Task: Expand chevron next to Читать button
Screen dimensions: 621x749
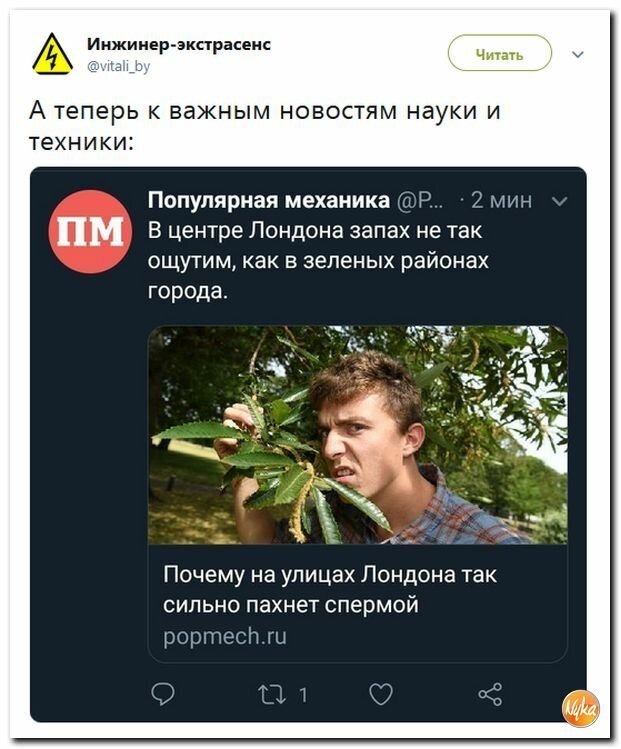Action: [578, 54]
